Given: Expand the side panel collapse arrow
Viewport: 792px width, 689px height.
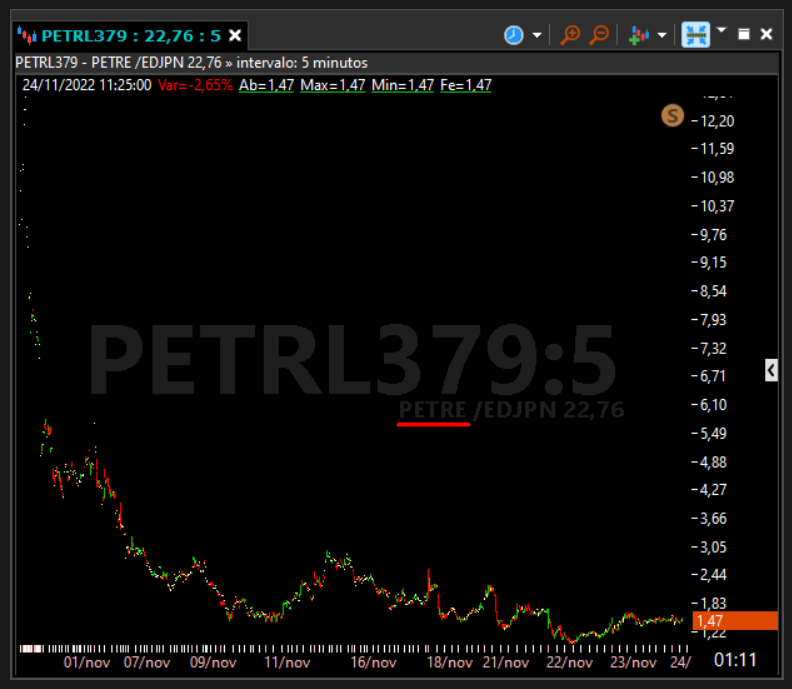Looking at the screenshot, I should point(771,370).
